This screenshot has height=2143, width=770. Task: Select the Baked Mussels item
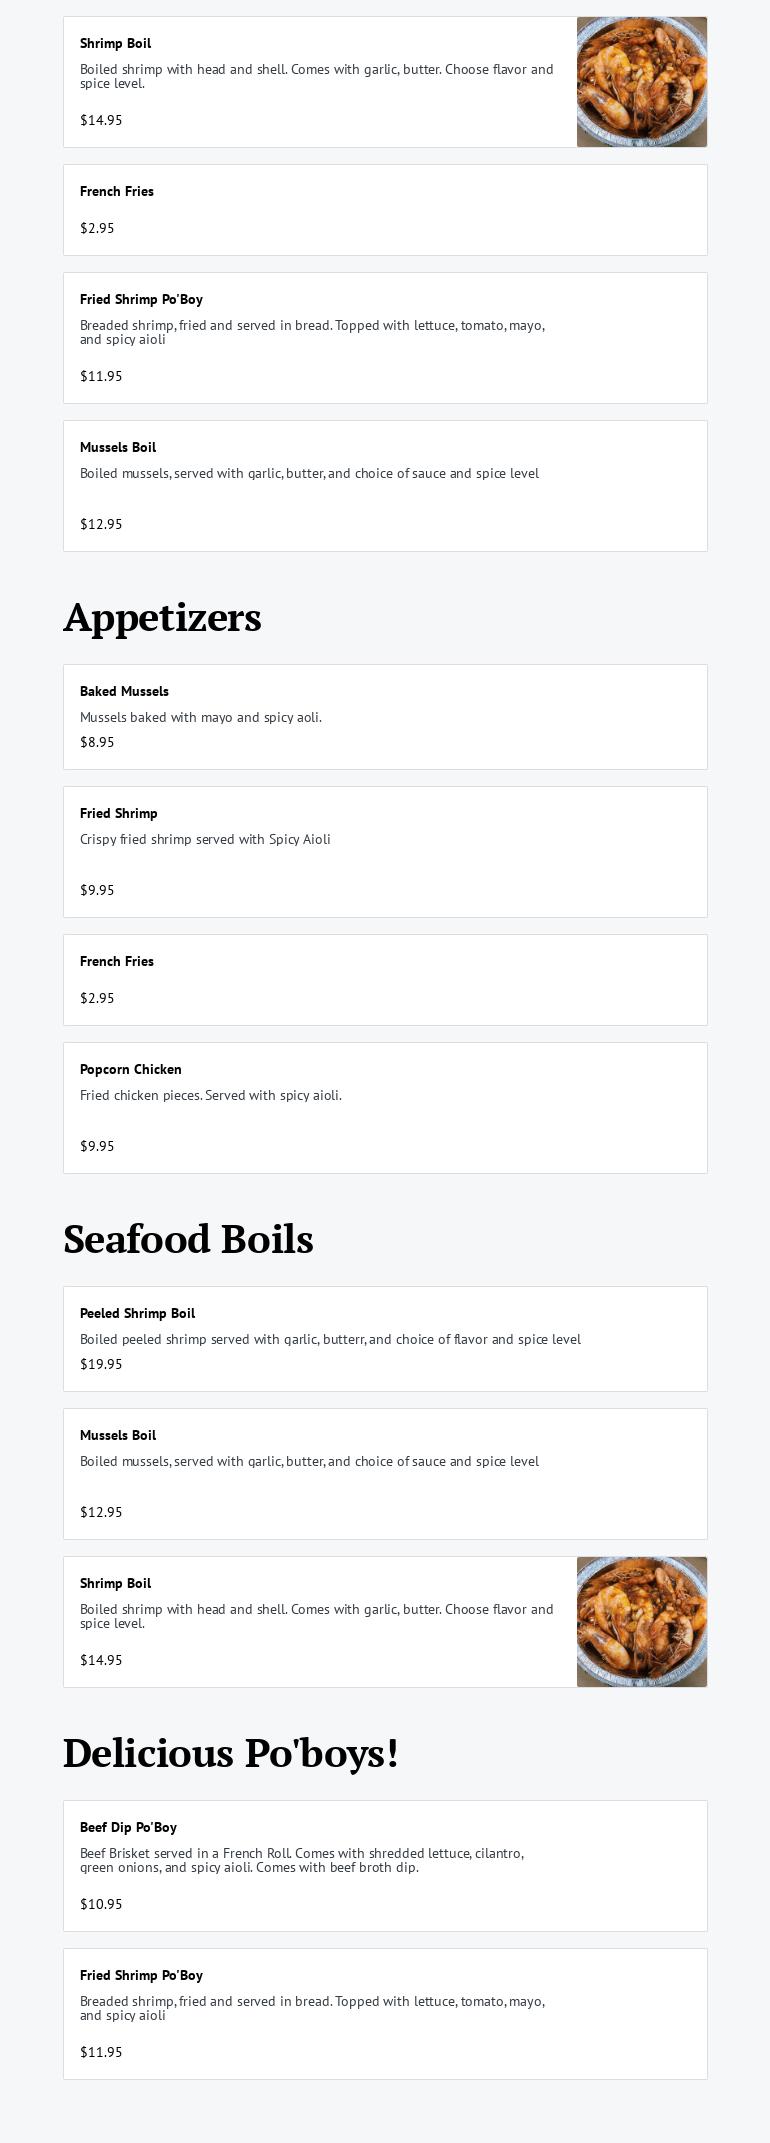pyautogui.click(x=385, y=717)
